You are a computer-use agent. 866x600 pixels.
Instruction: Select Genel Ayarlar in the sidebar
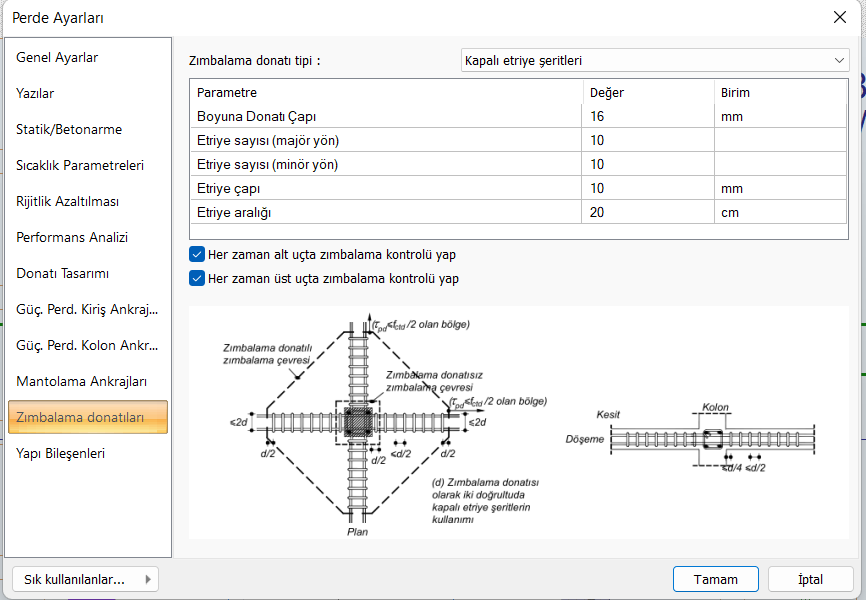click(57, 58)
